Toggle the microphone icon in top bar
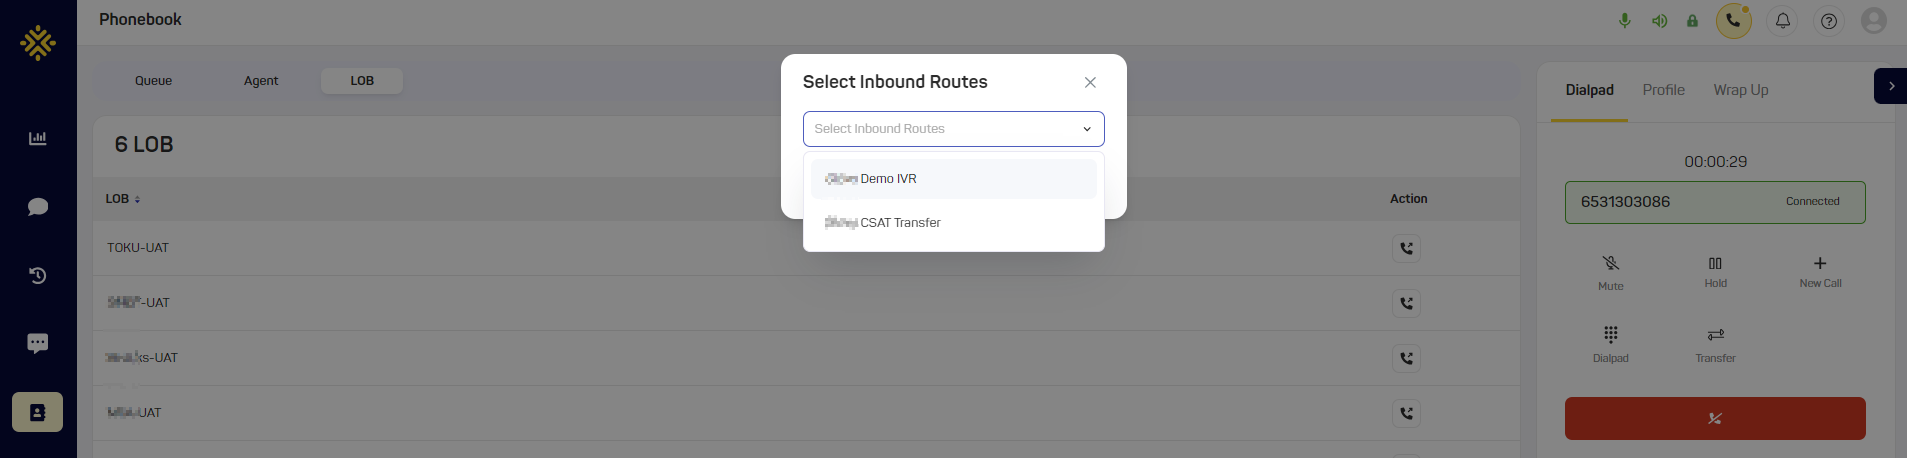This screenshot has height=458, width=1907. tap(1625, 21)
